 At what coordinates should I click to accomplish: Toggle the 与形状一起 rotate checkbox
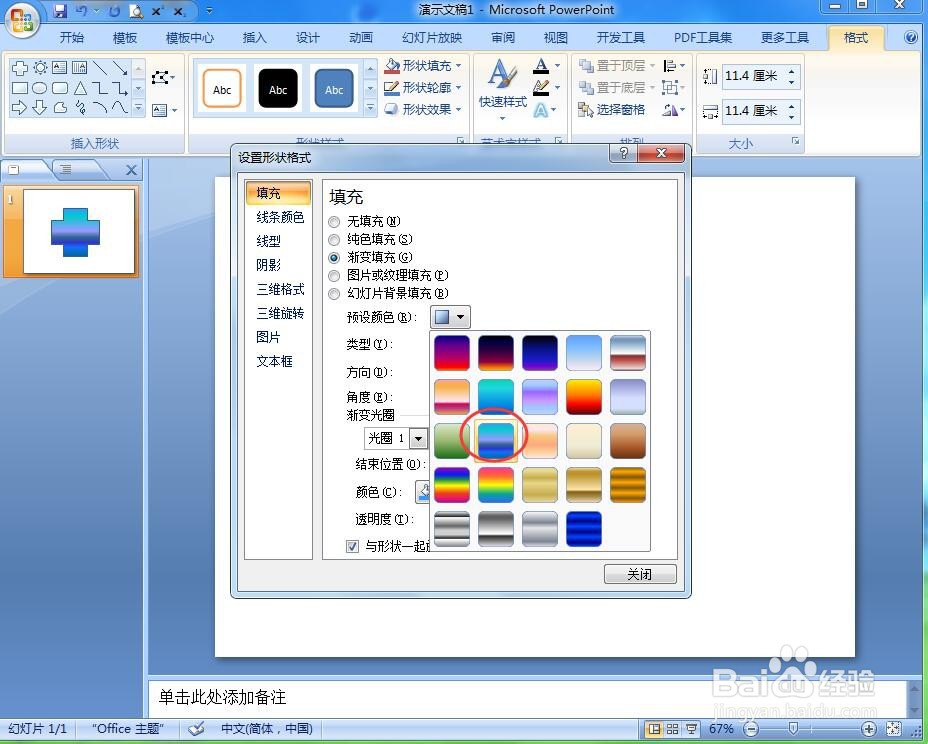pos(352,546)
